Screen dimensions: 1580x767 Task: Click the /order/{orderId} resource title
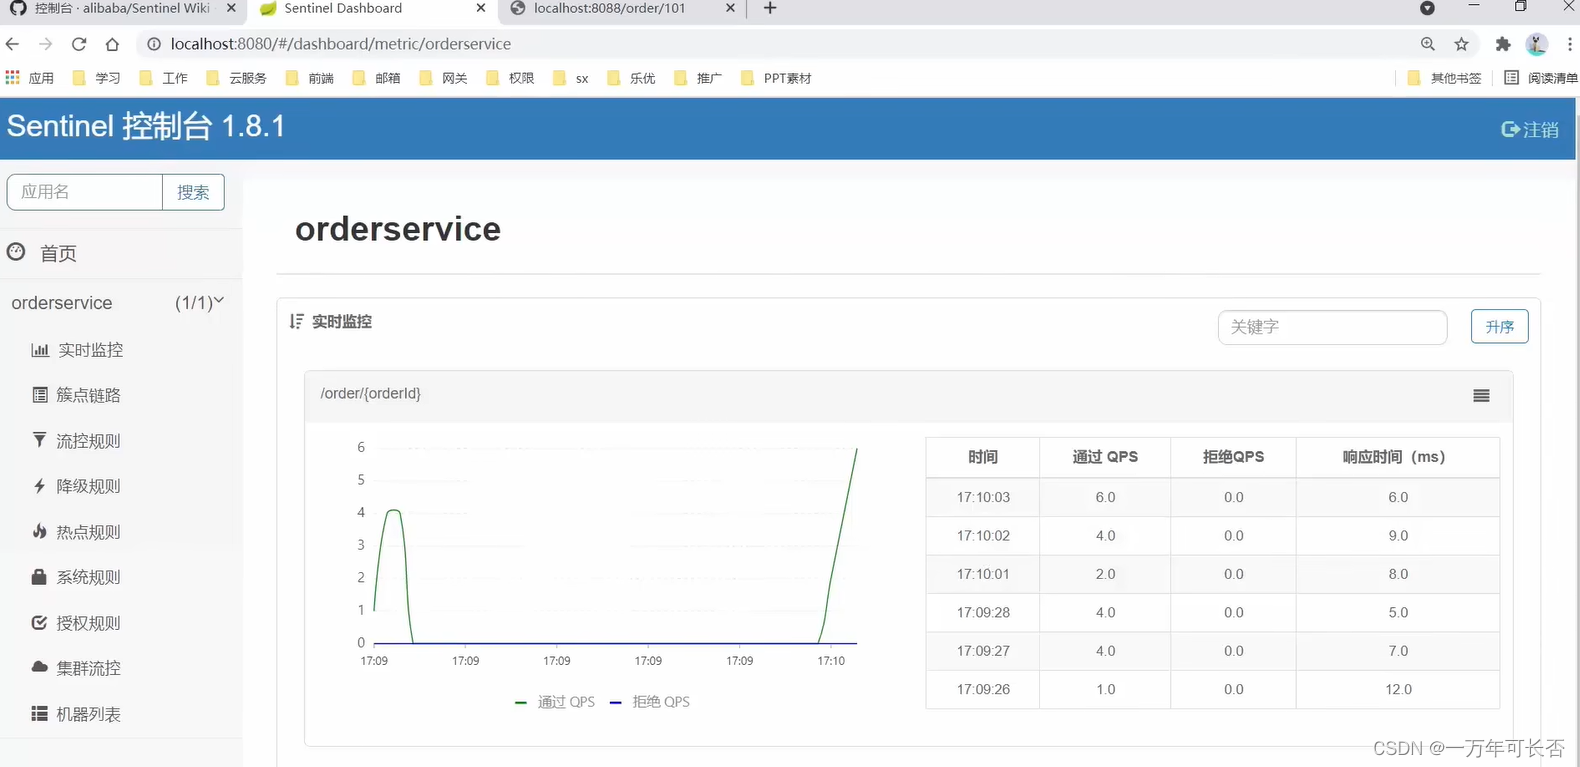(x=370, y=393)
